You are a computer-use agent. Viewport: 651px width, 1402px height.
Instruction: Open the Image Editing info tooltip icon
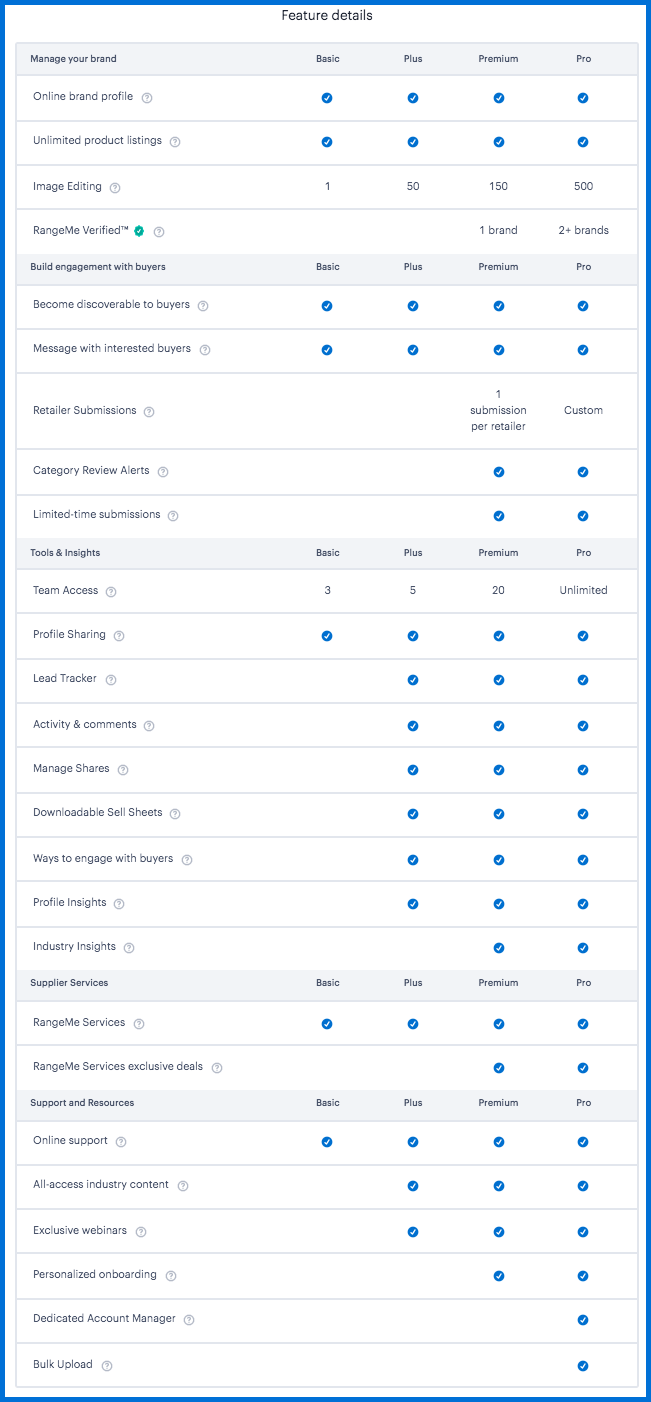click(x=115, y=188)
